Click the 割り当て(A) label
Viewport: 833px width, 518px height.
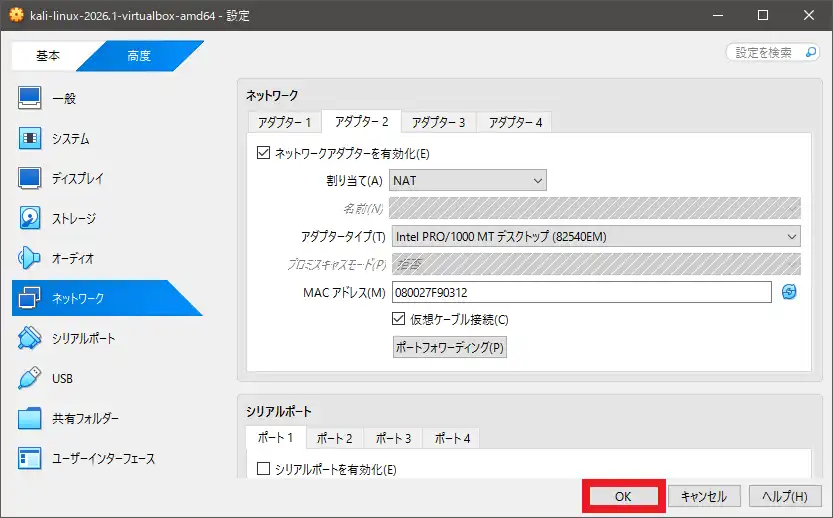pyautogui.click(x=354, y=181)
